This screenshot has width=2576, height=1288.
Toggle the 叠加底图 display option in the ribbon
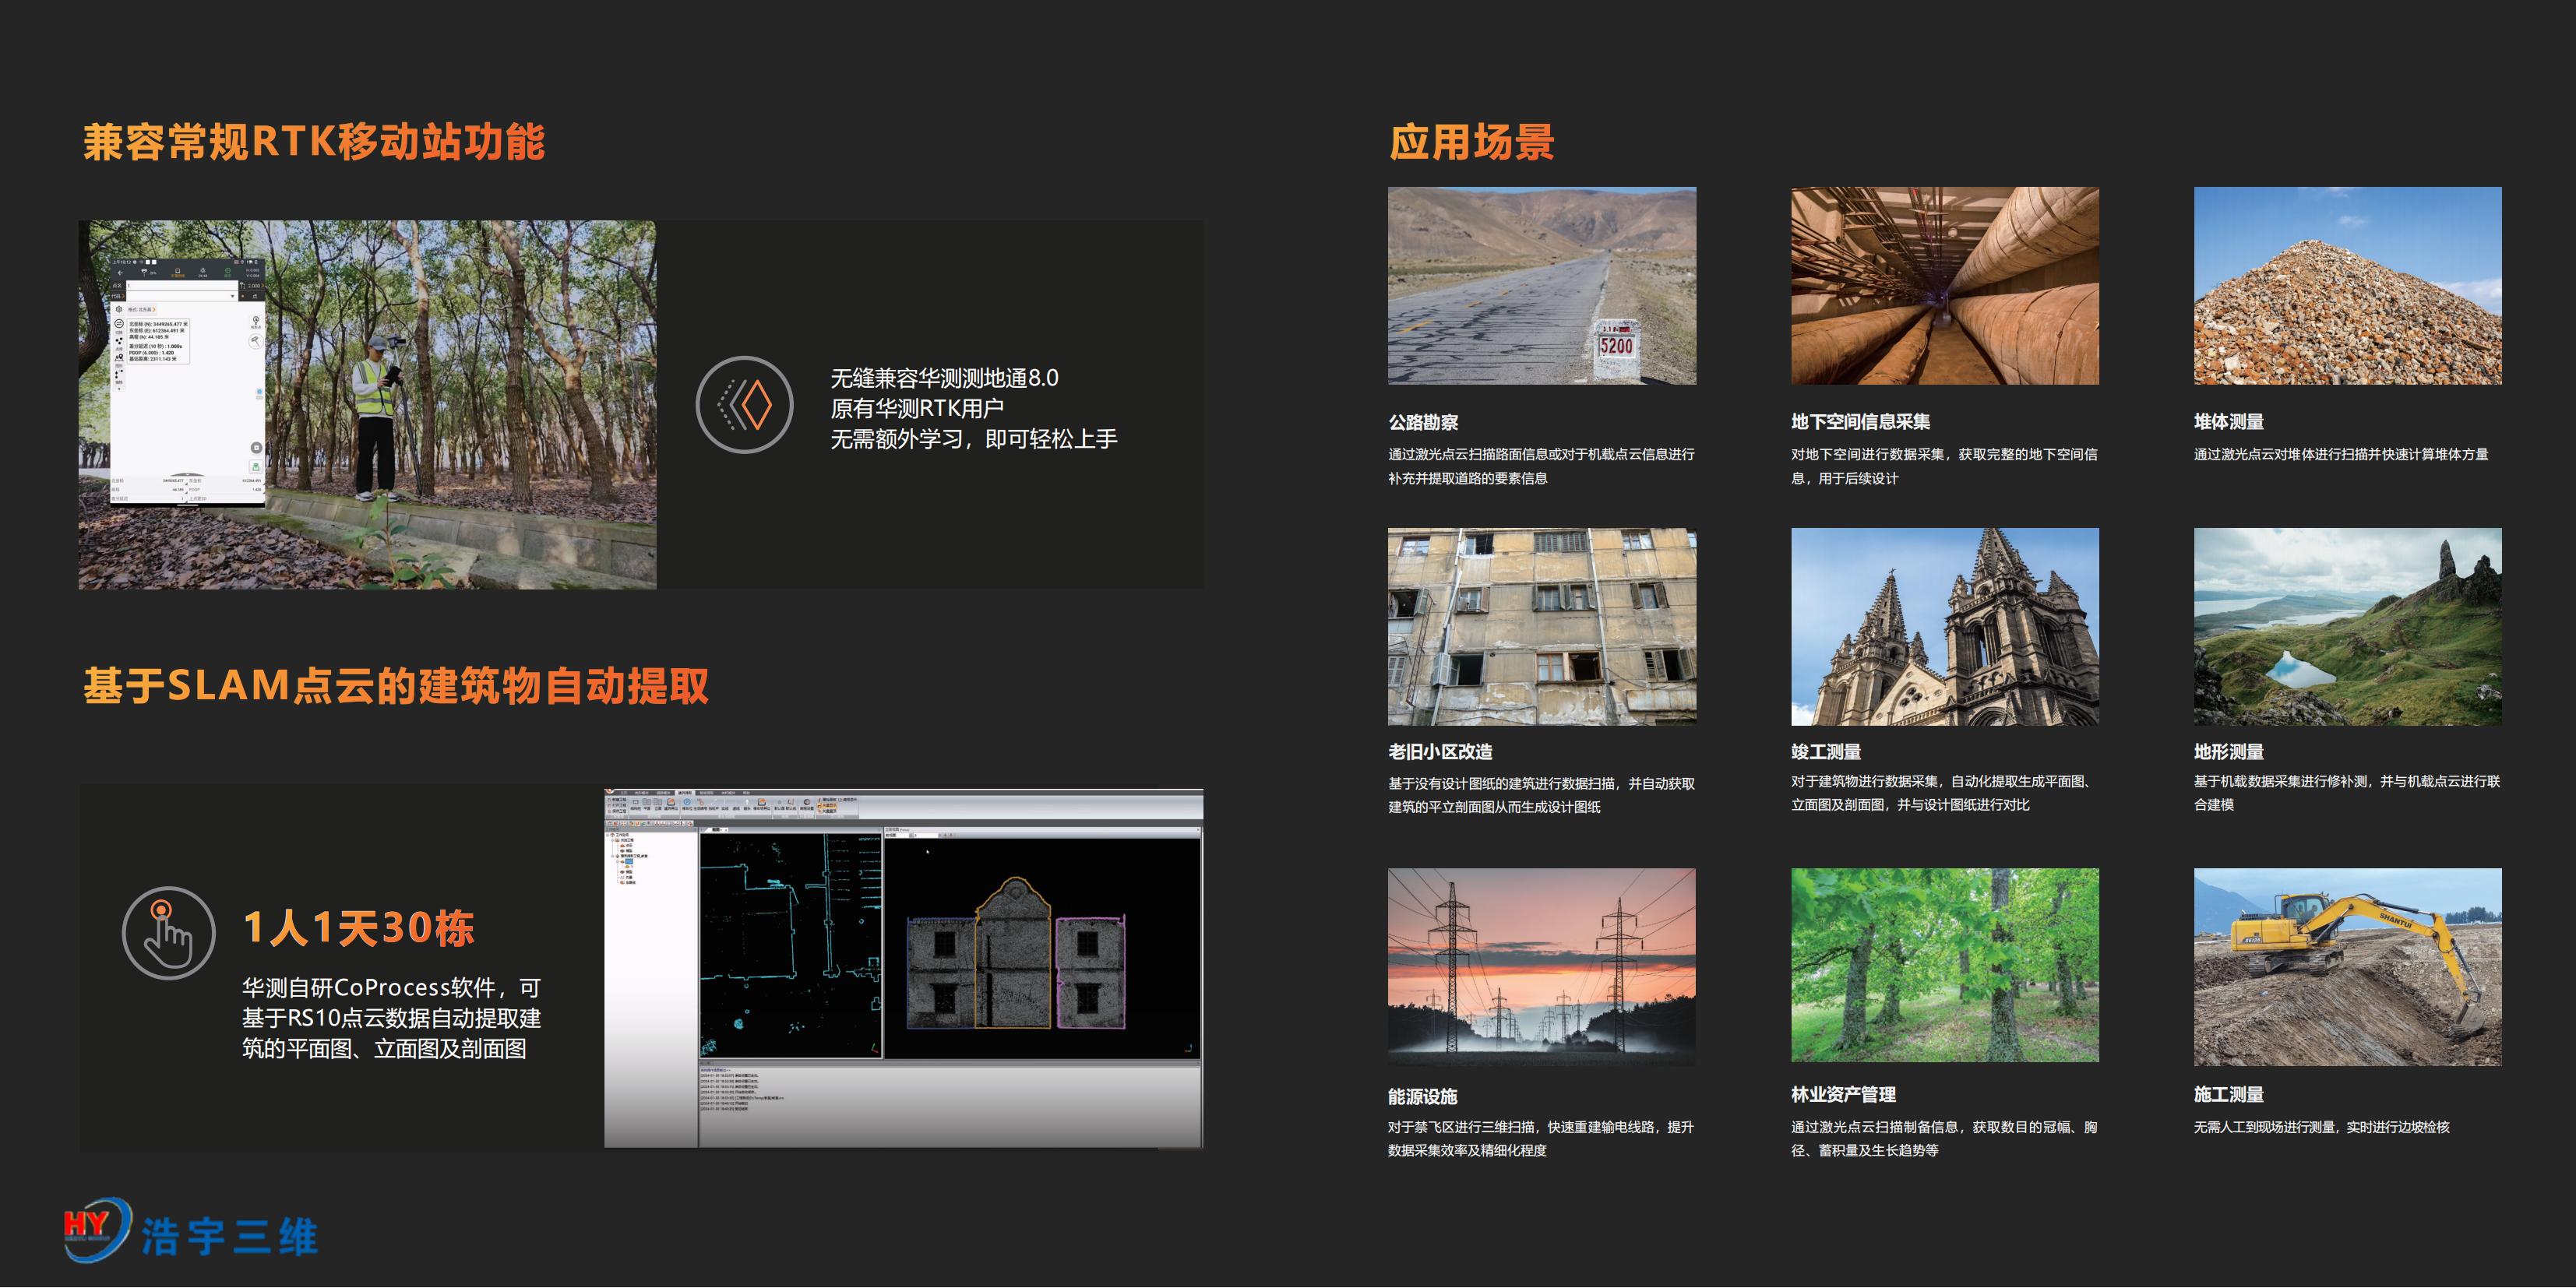tap(828, 799)
